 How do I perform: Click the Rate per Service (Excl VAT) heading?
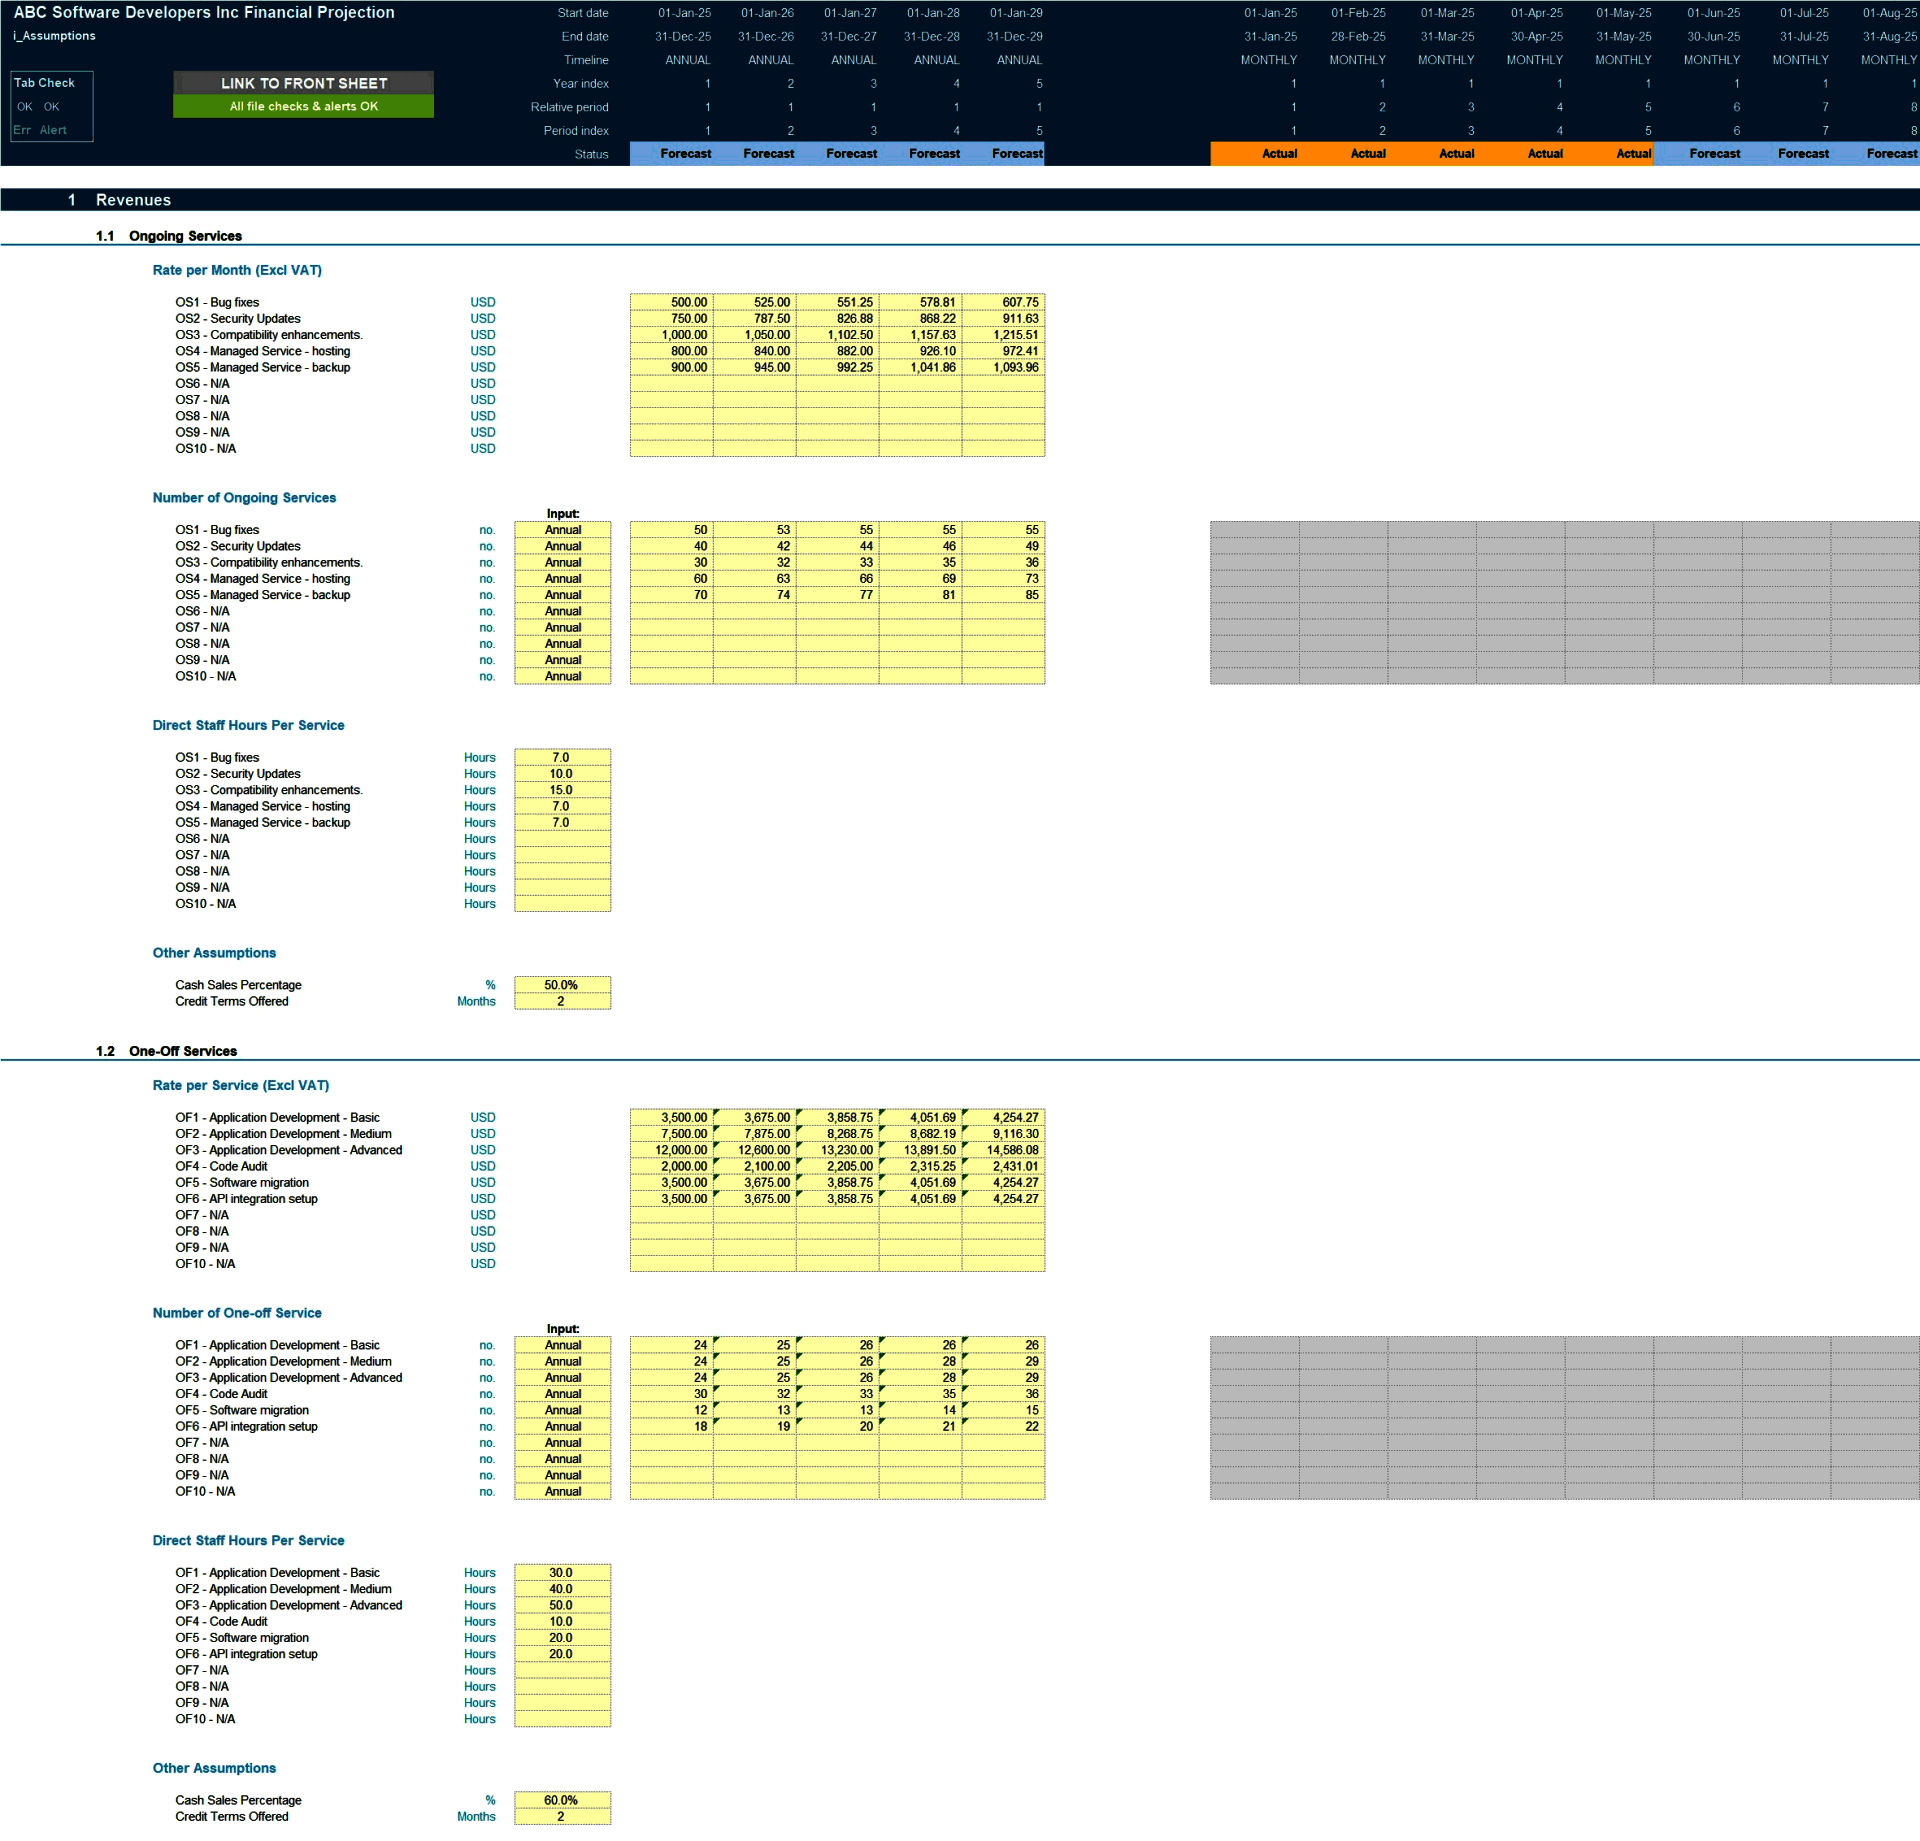(241, 1085)
